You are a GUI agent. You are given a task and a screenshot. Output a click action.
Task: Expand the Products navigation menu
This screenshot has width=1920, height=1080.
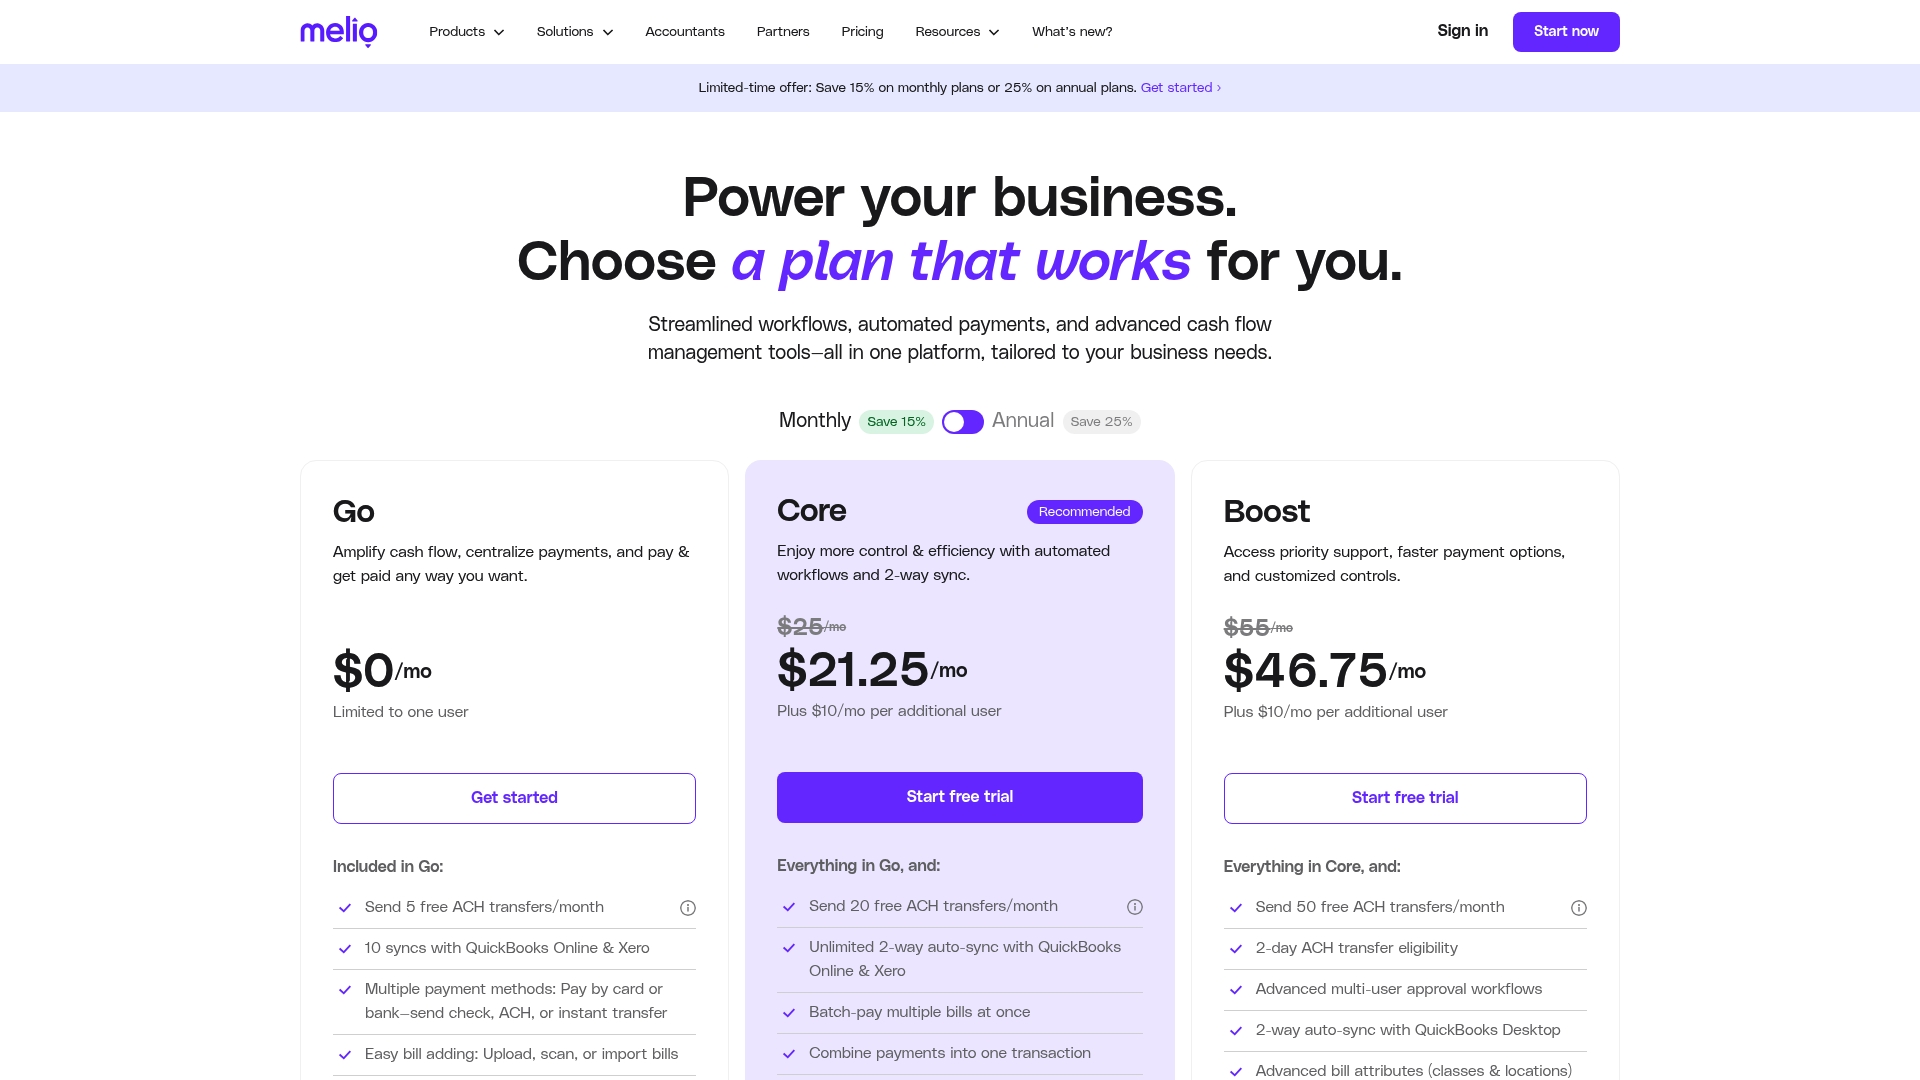[x=465, y=32]
